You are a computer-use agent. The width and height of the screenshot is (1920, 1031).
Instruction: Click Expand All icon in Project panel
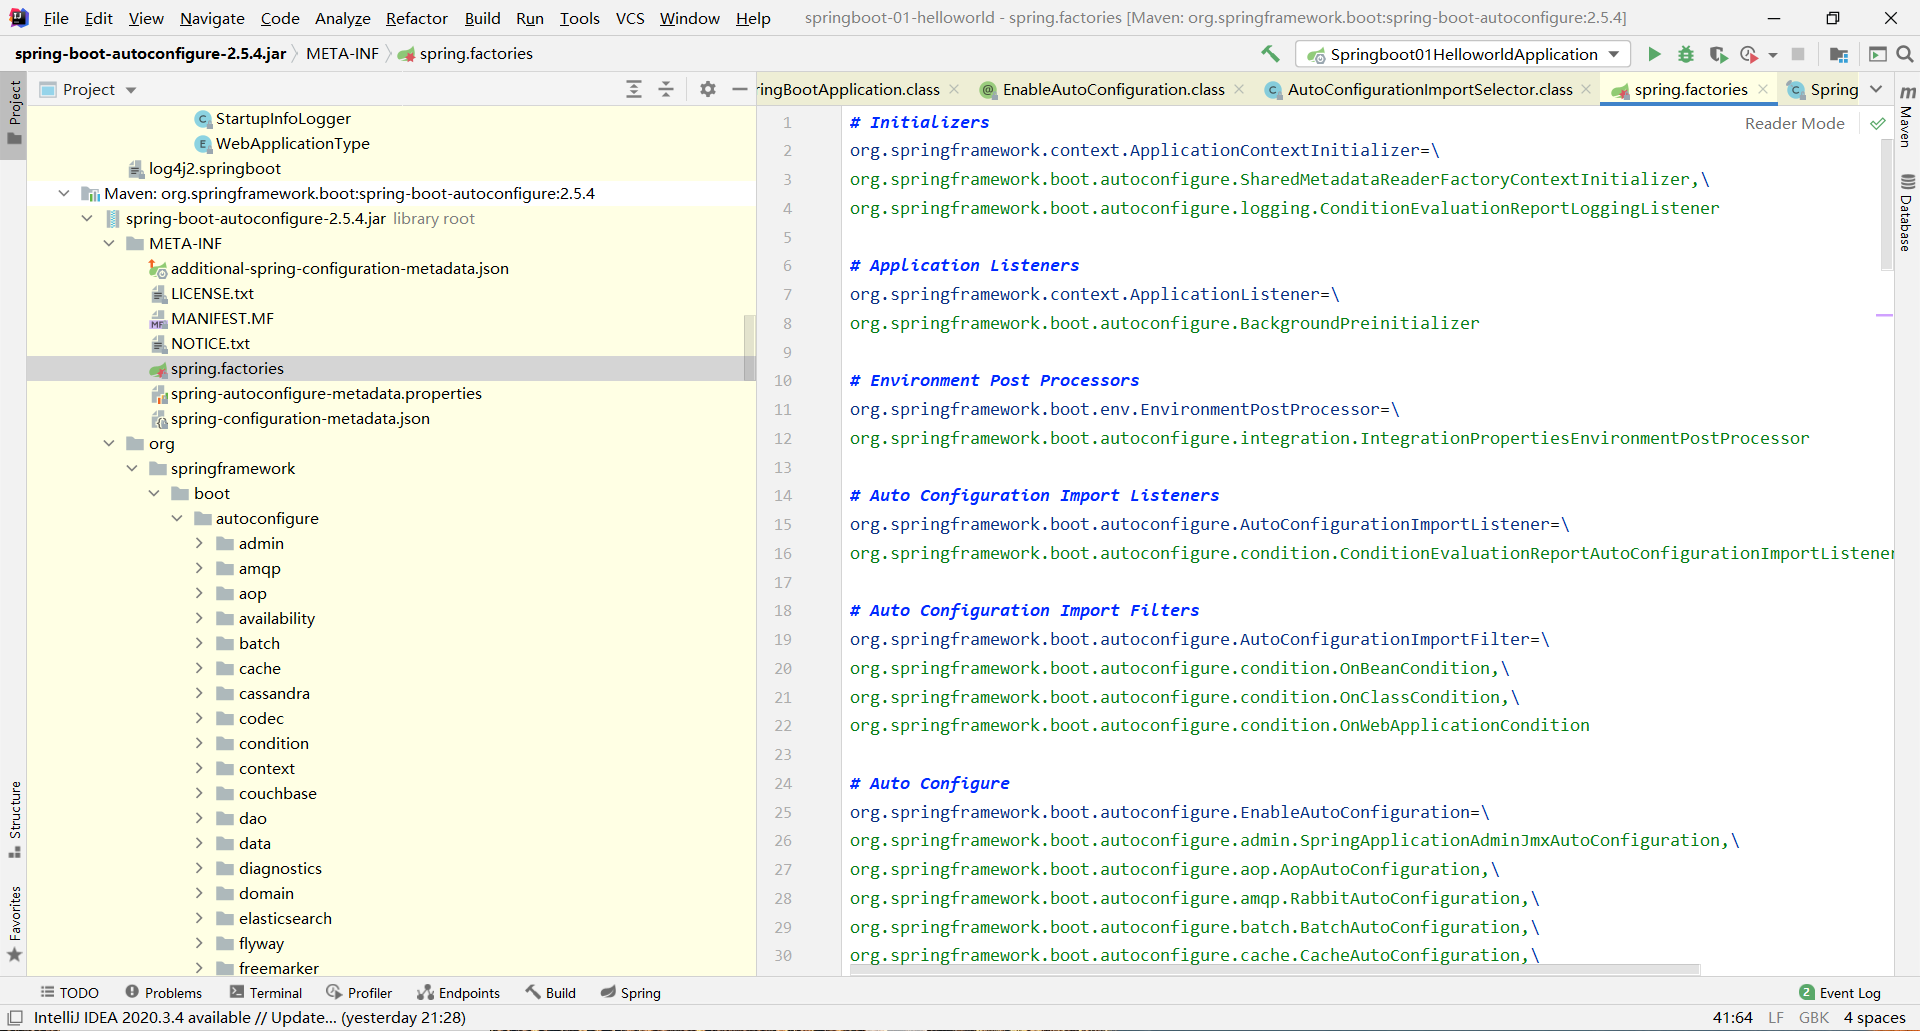point(634,89)
